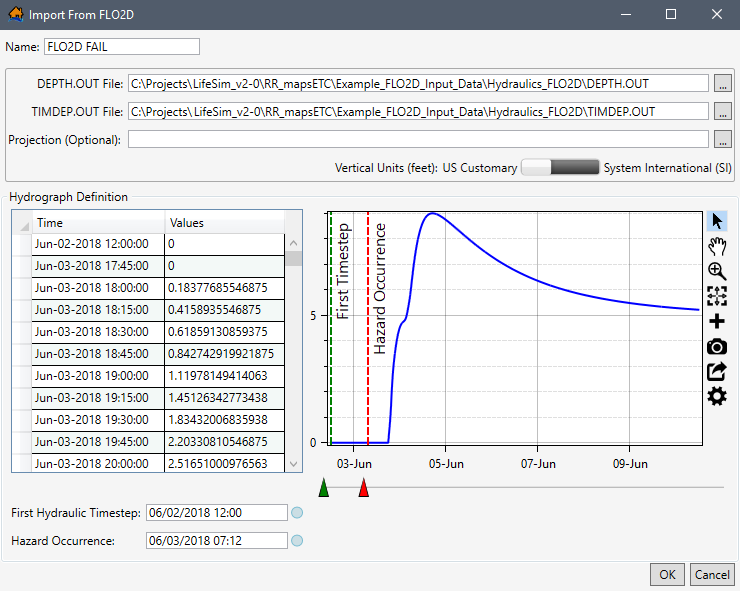The height and width of the screenshot is (591, 740).
Task: Click circle button beside Hazard Occurrence
Action: [297, 540]
